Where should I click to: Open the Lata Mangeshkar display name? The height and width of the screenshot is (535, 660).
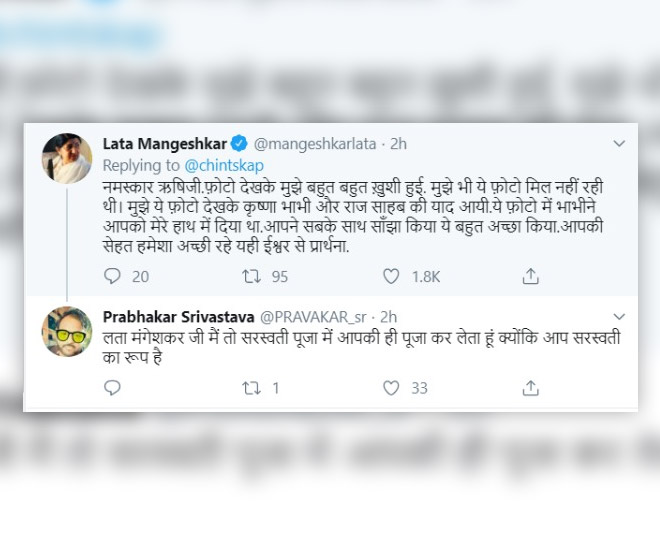tap(165, 144)
